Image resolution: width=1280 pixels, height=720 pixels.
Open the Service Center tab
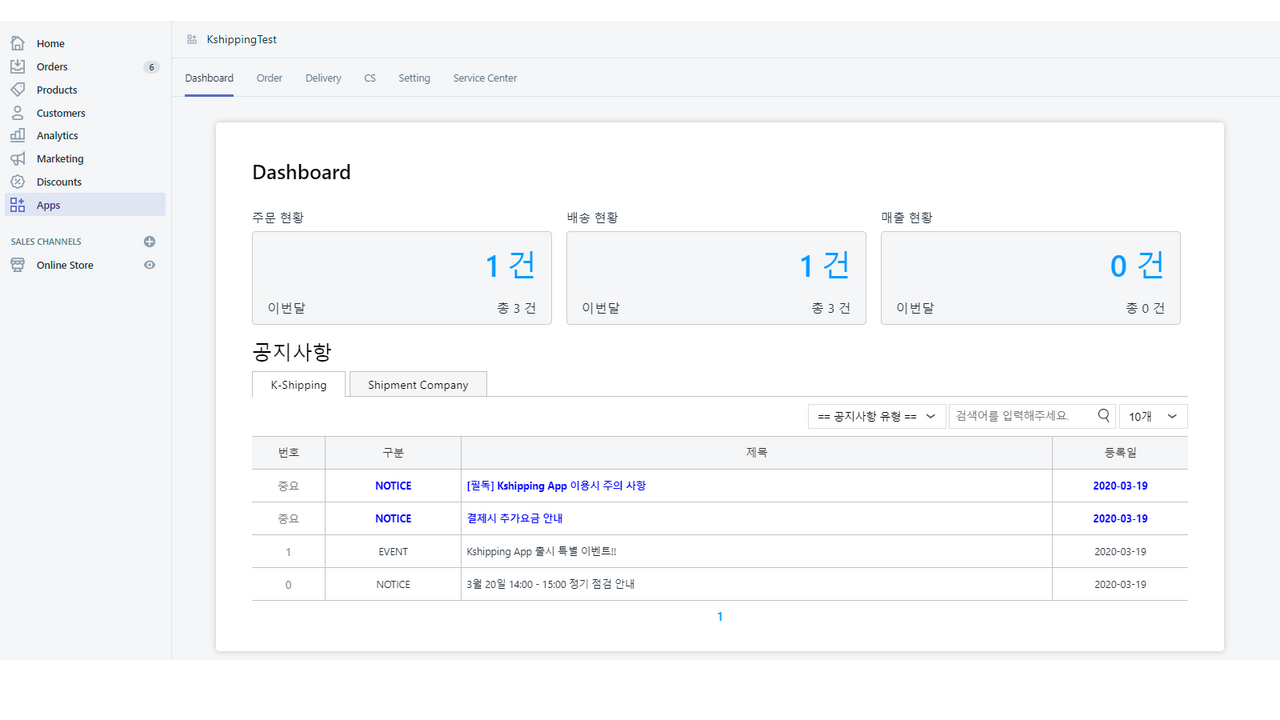[x=484, y=78]
